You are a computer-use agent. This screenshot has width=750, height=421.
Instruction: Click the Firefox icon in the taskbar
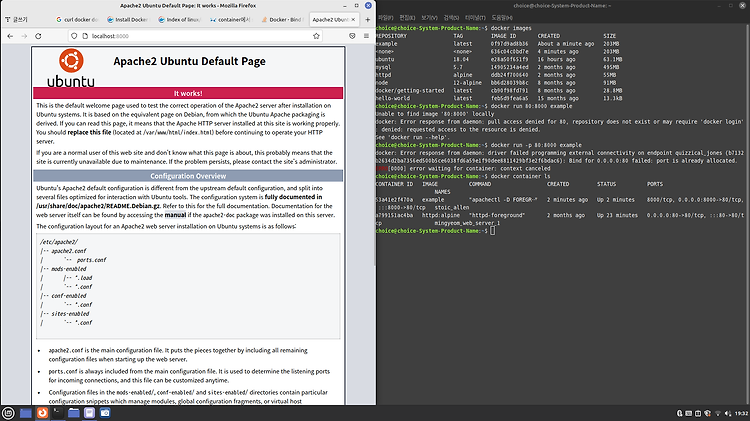(x=42, y=413)
